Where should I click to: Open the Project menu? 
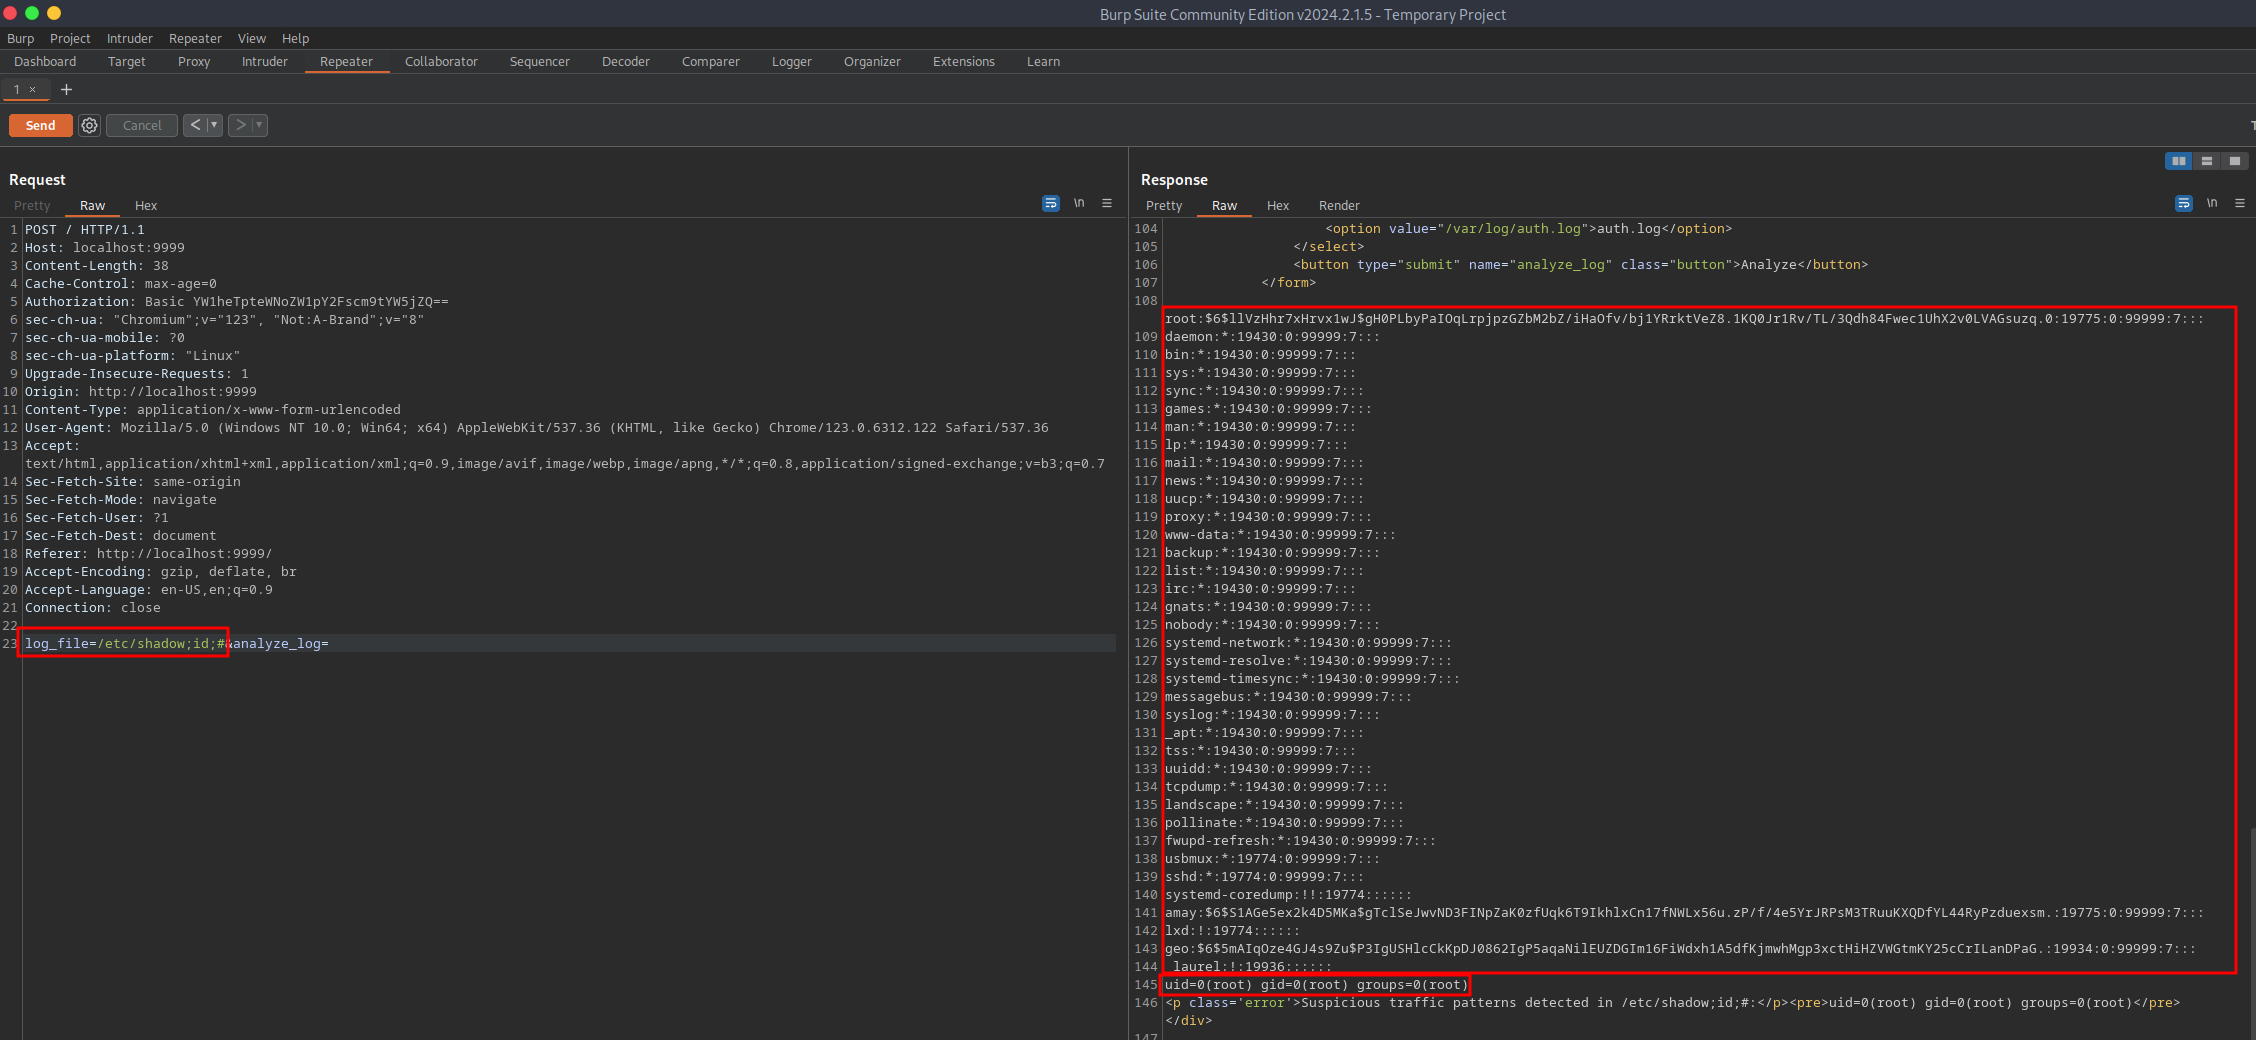pyautogui.click(x=70, y=38)
